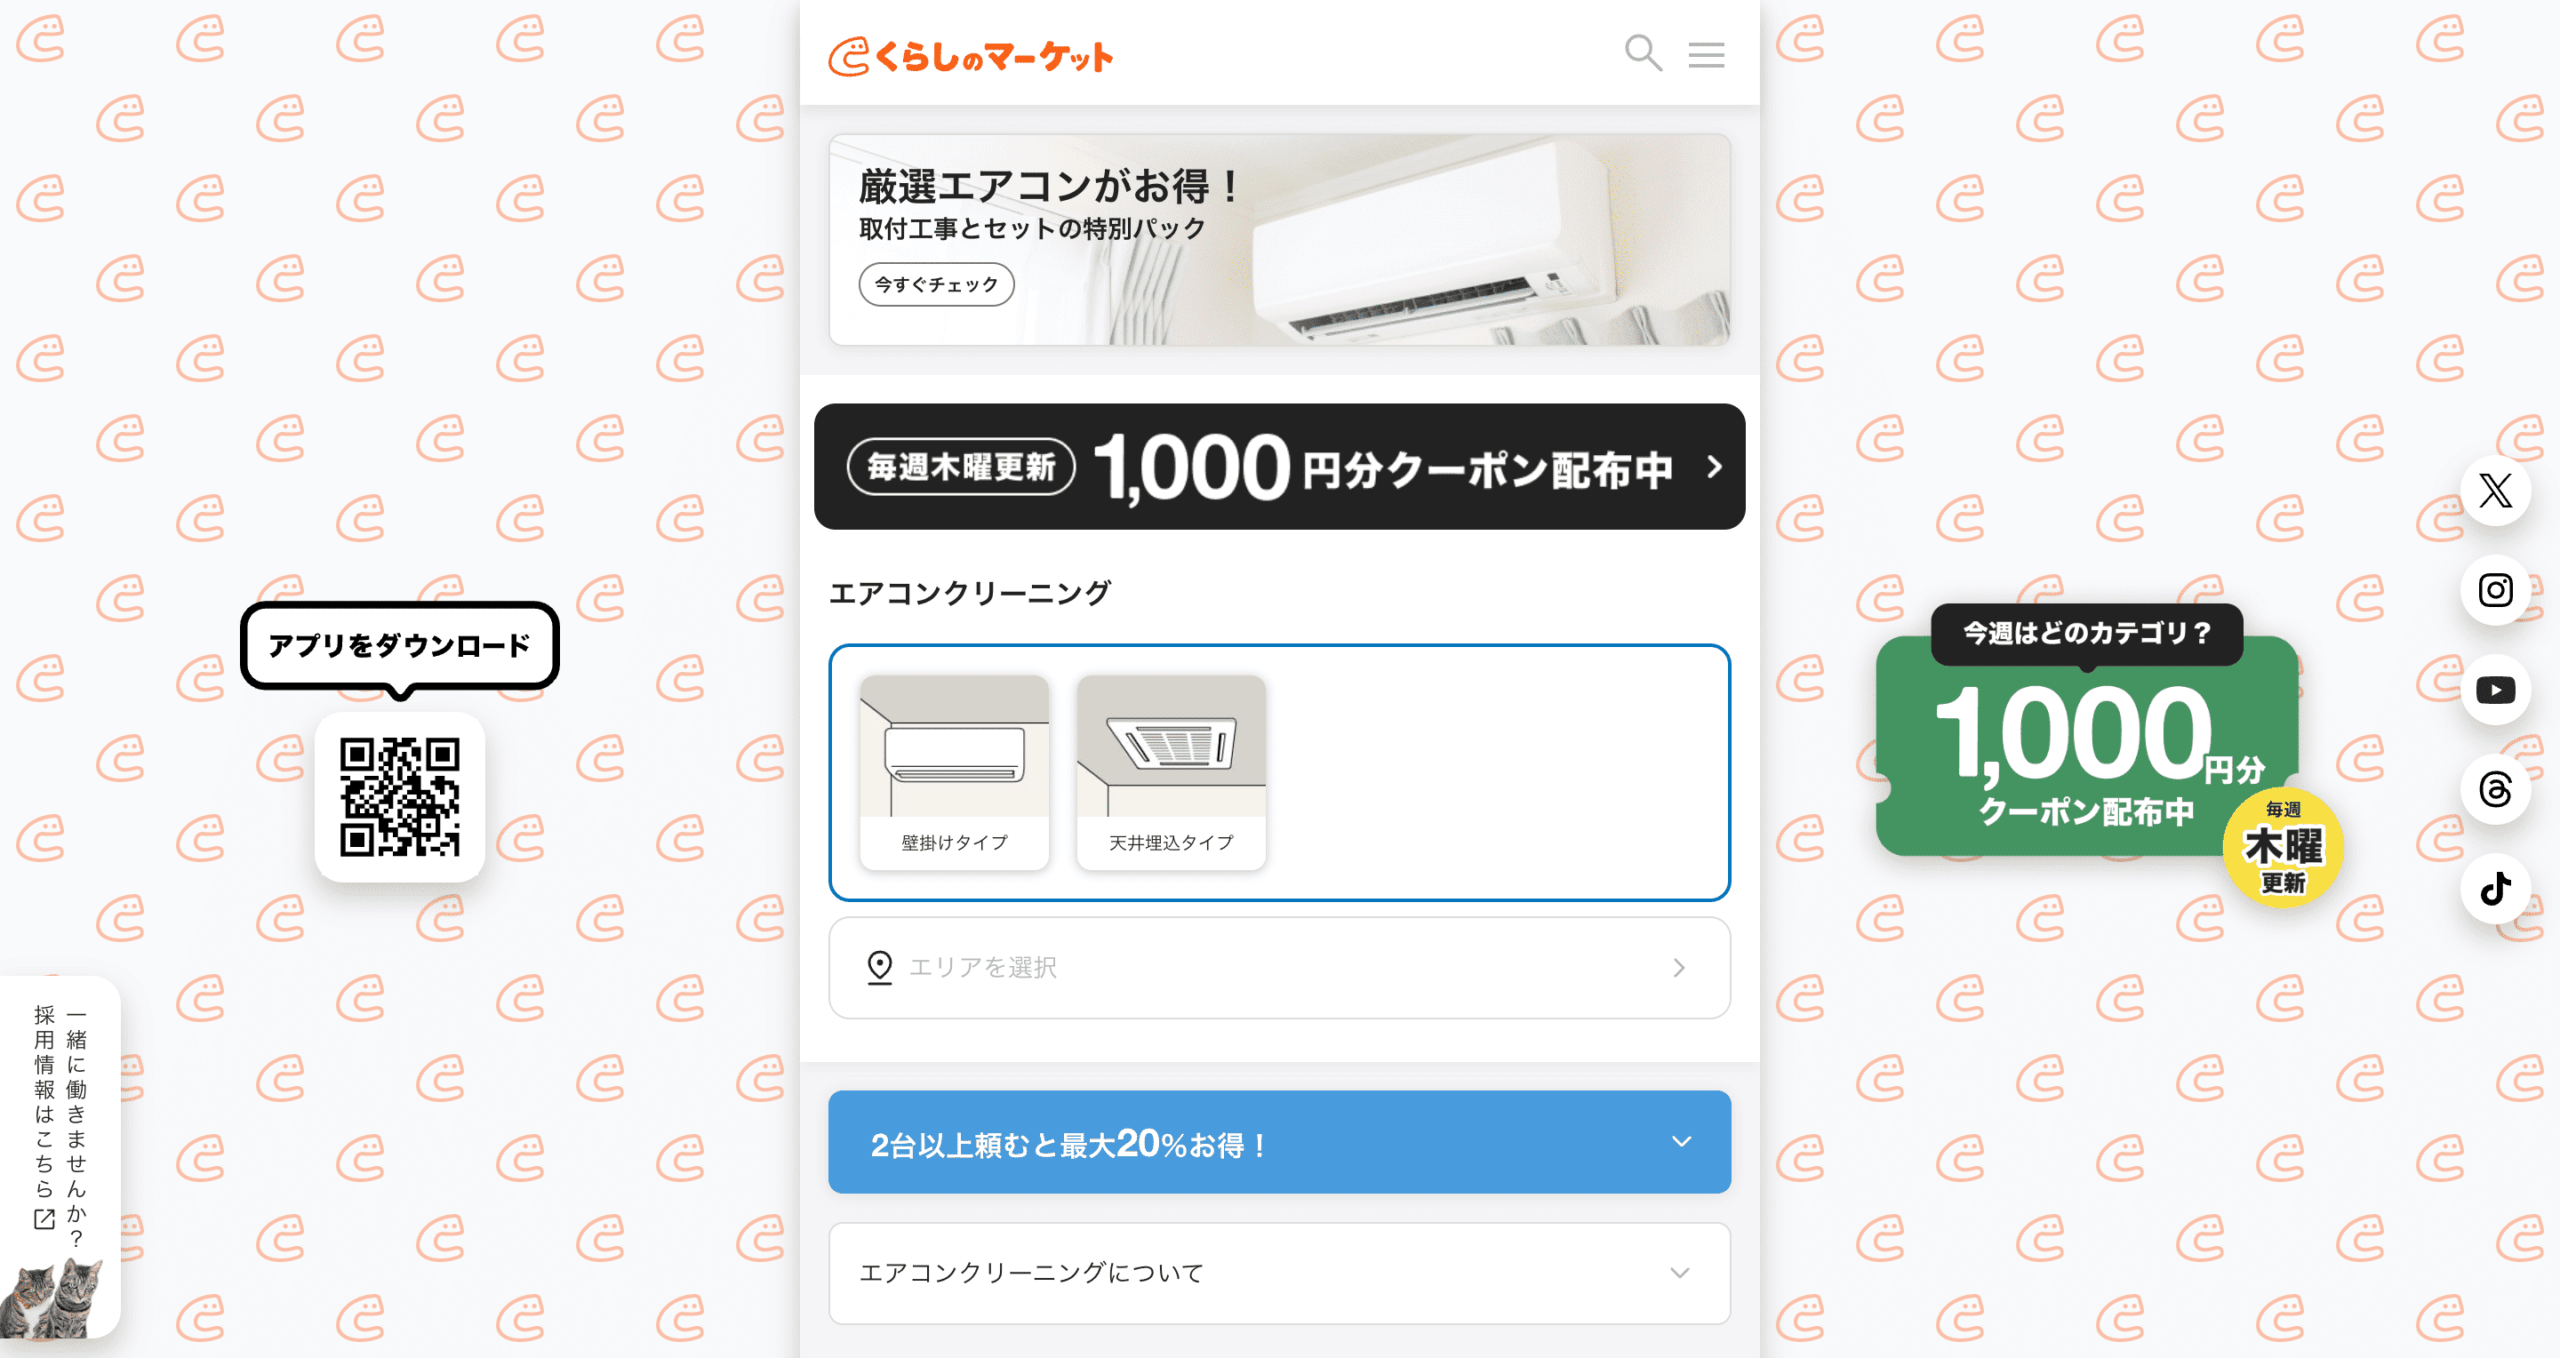Open the エリアを選択 area selector
Viewport: 2560px width, 1358px height.
pos(1278,966)
